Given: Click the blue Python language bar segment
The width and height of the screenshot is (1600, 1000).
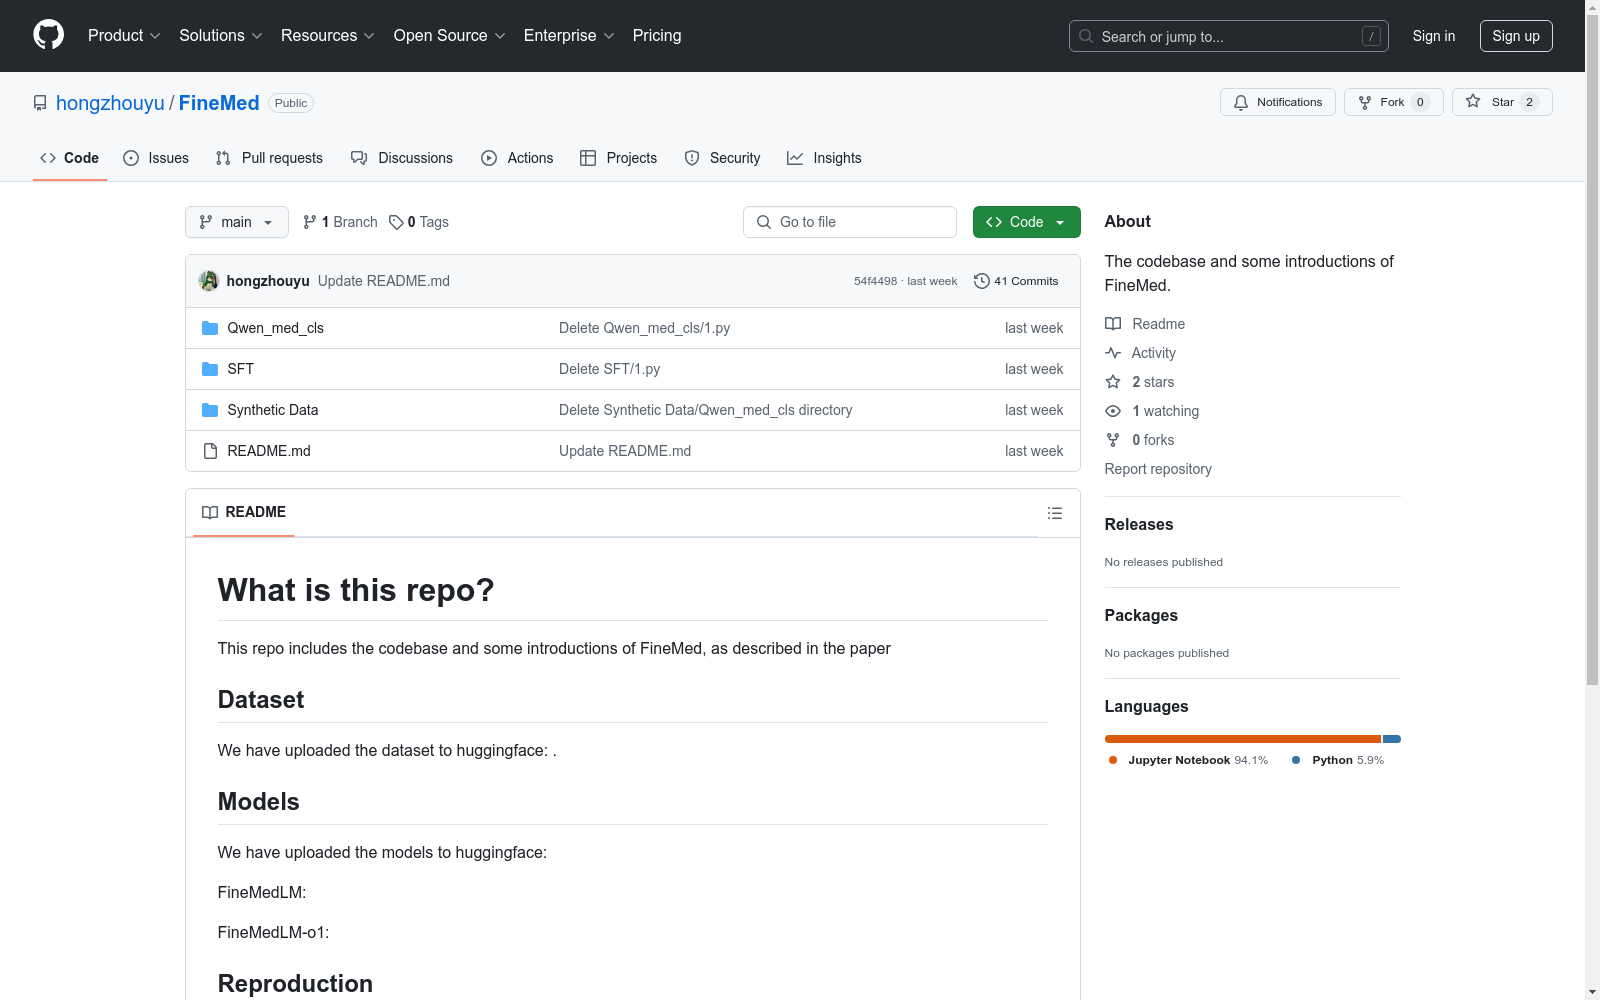Looking at the screenshot, I should tap(1392, 739).
